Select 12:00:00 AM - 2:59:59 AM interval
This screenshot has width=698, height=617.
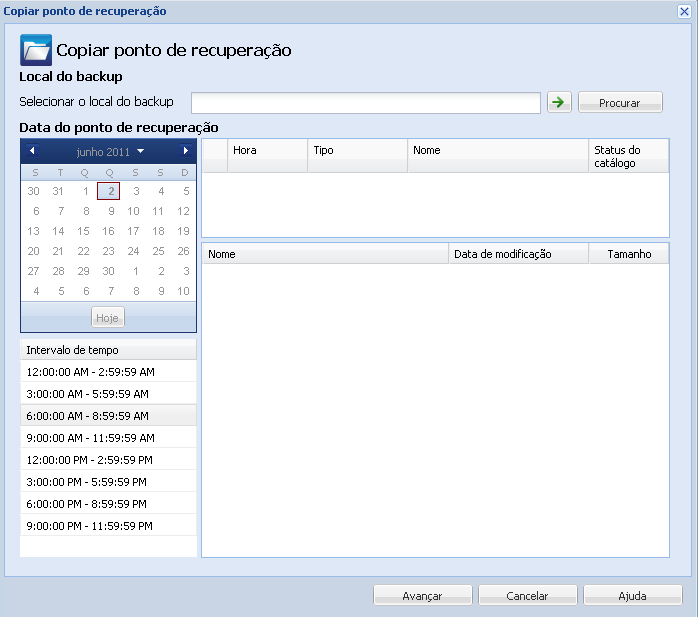(108, 372)
